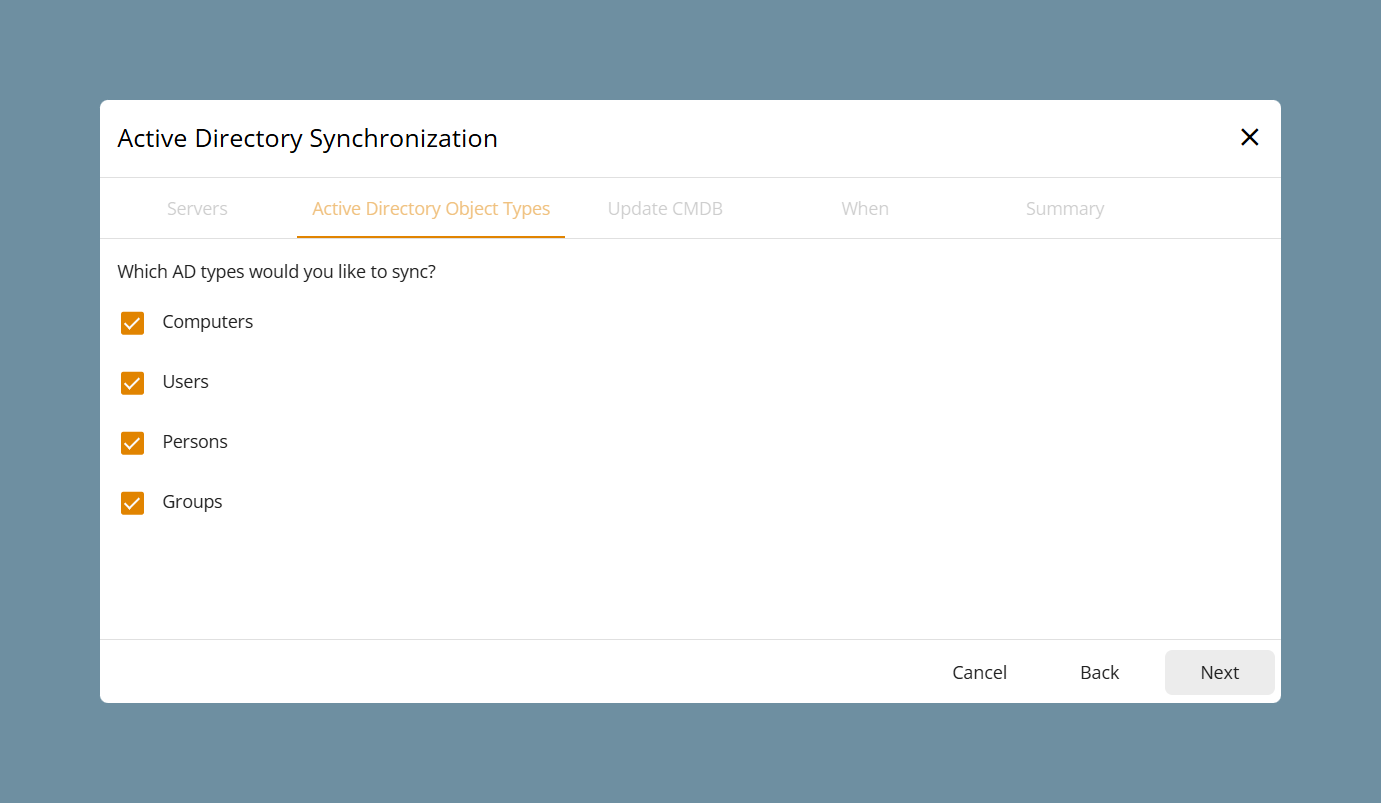Close the Active Directory Synchronization dialog
This screenshot has height=803, width=1381.
coord(1249,138)
